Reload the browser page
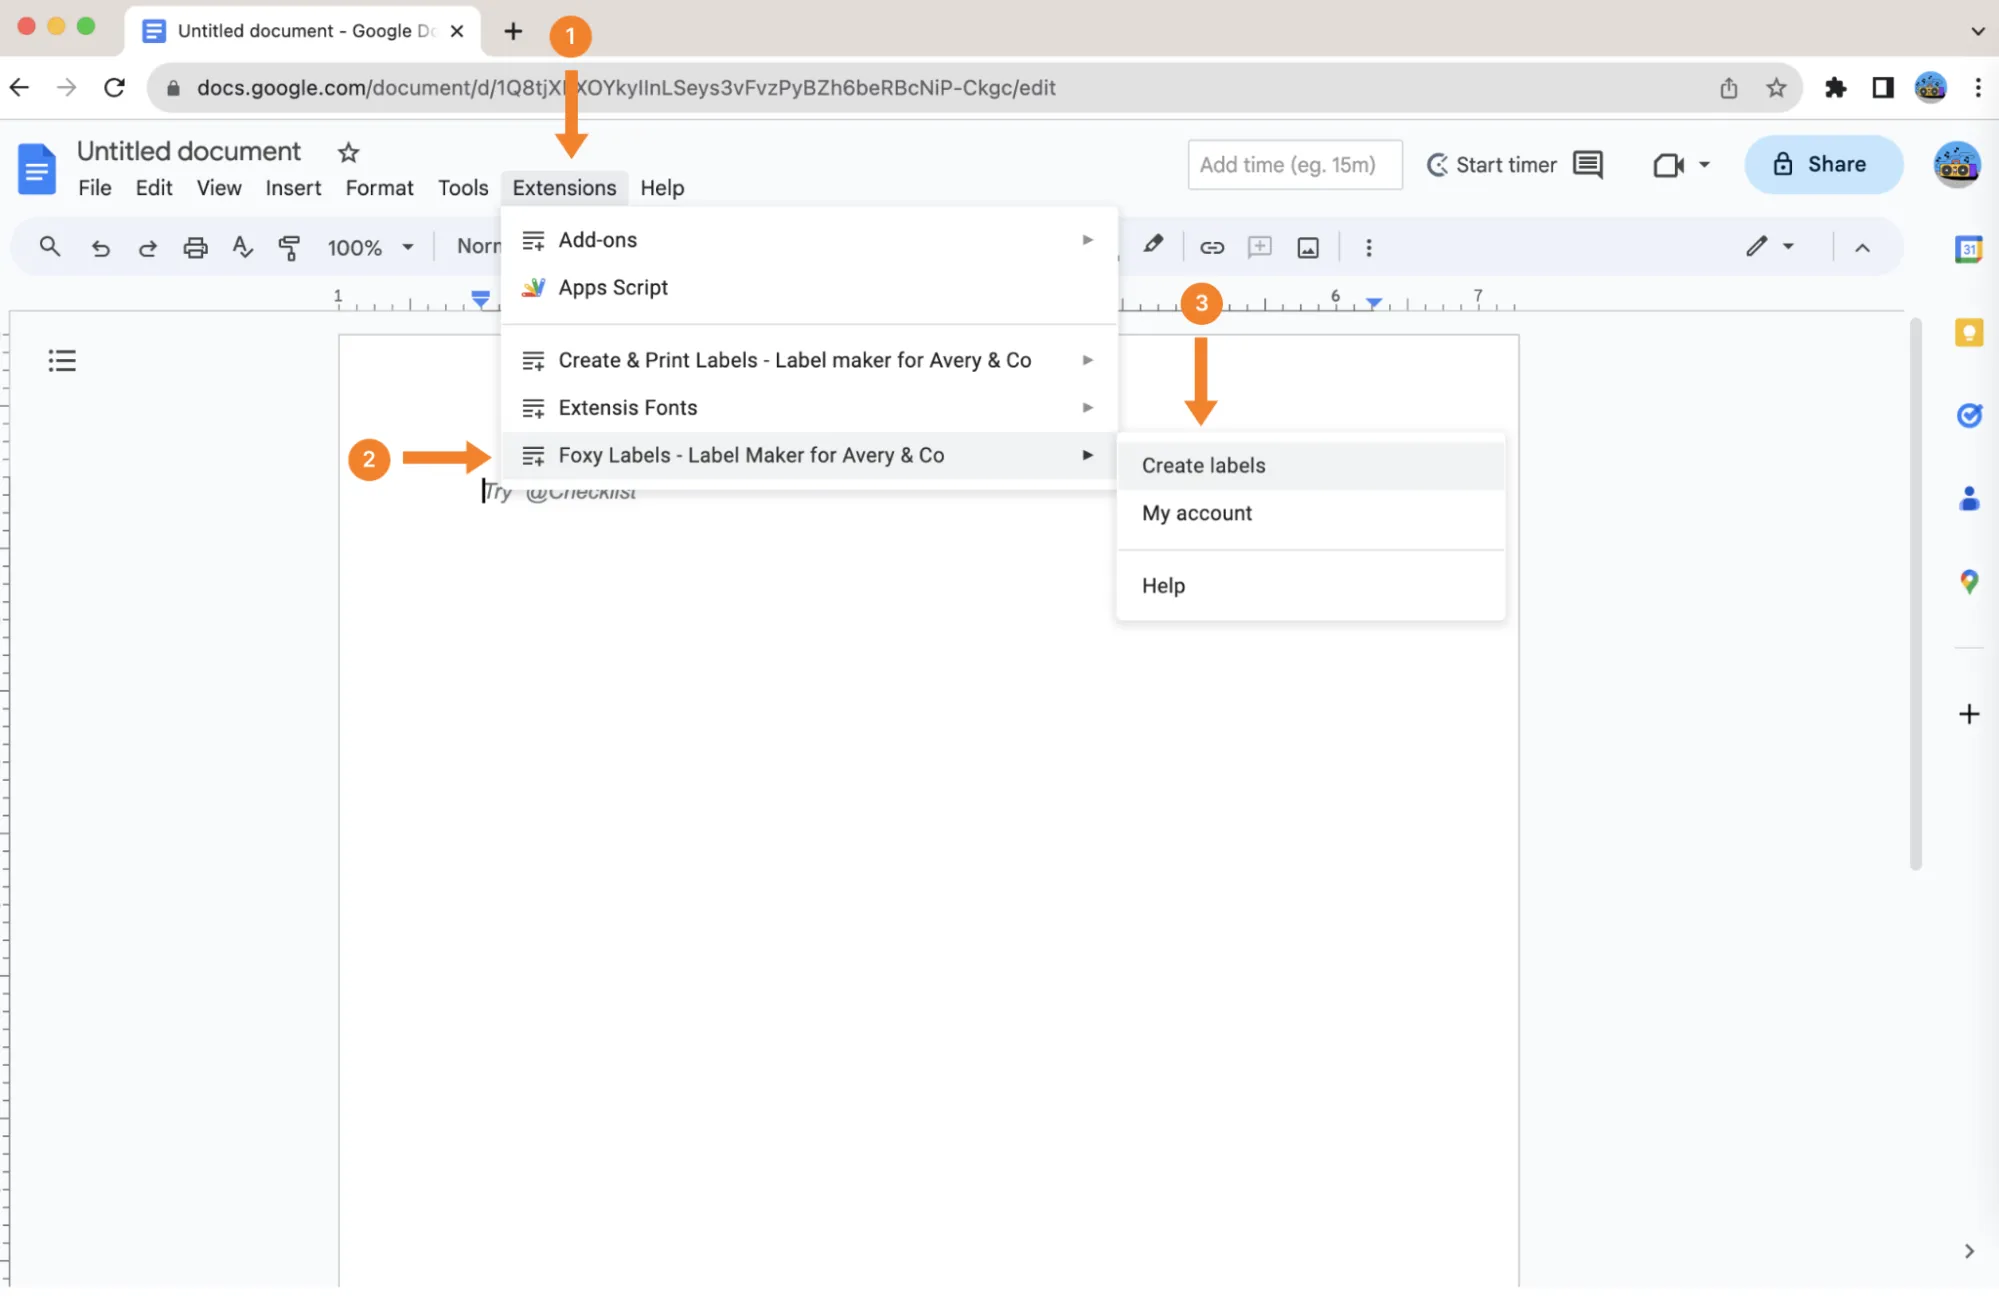This screenshot has width=1999, height=1300. [x=114, y=88]
